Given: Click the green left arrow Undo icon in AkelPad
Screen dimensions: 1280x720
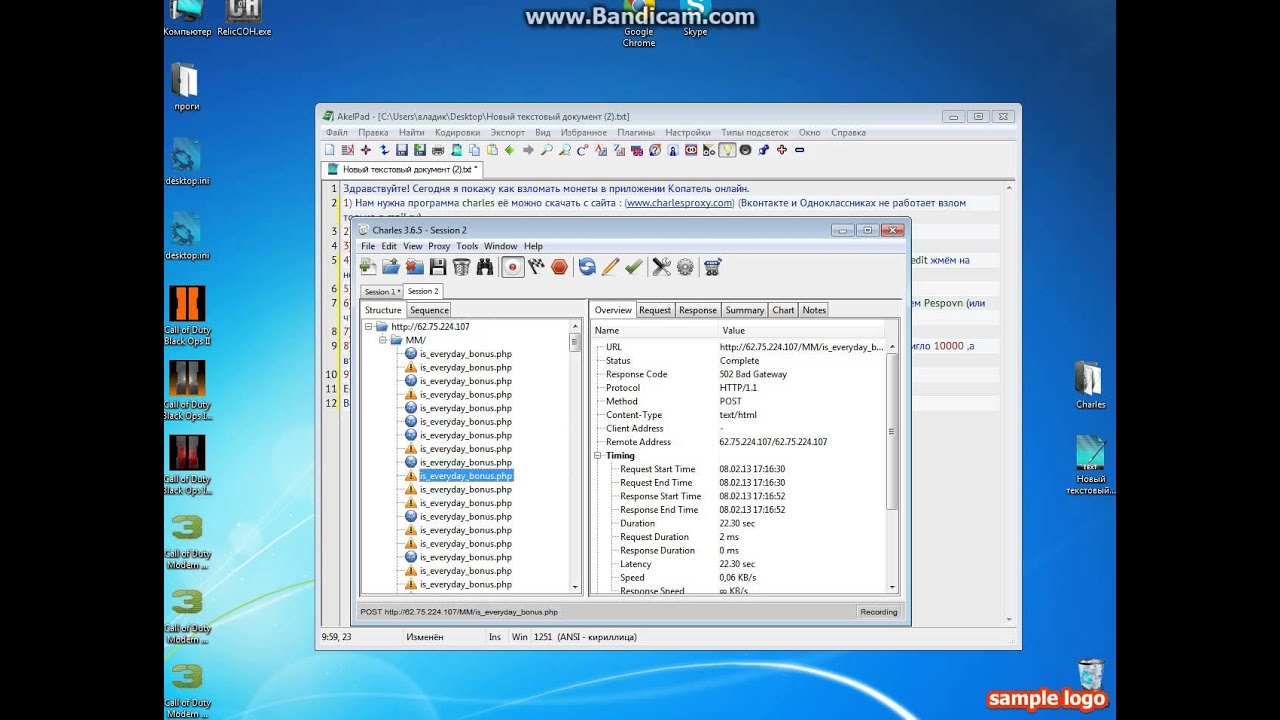Looking at the screenshot, I should click(x=510, y=150).
